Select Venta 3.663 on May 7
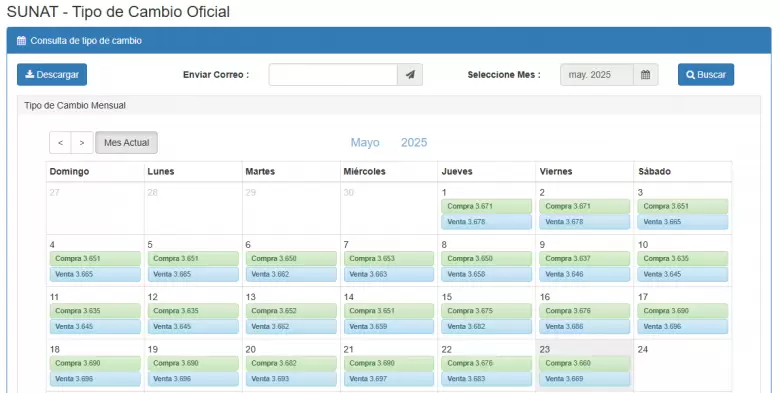The height and width of the screenshot is (393, 780). [x=389, y=274]
